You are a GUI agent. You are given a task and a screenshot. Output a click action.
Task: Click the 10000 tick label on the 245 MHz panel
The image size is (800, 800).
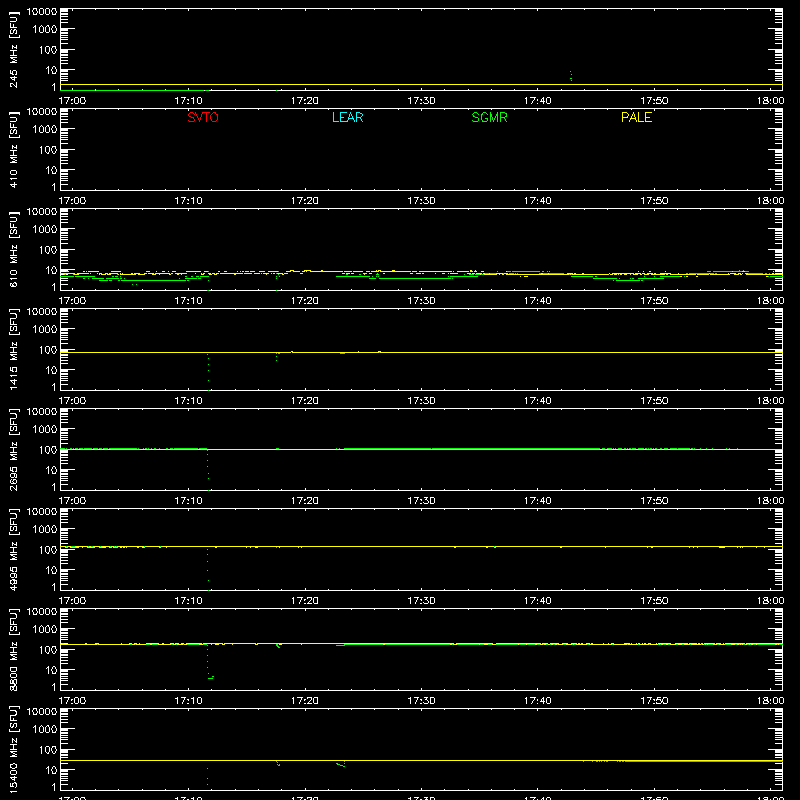point(42,11)
